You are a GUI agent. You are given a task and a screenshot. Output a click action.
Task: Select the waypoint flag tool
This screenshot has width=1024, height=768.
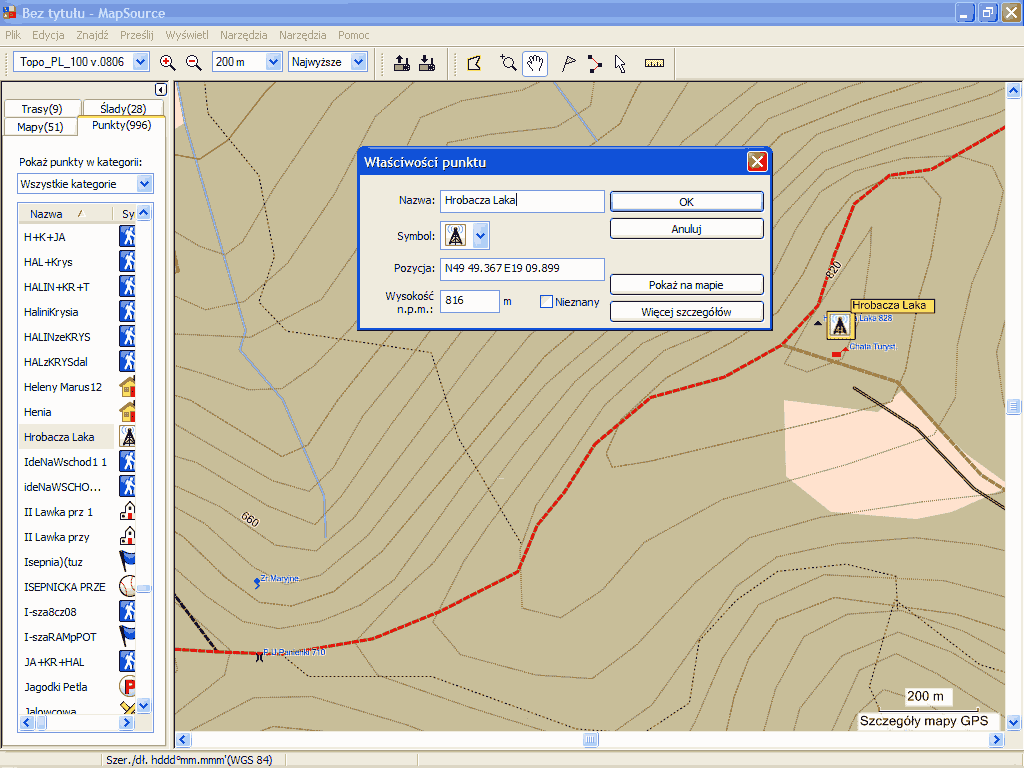tap(569, 63)
